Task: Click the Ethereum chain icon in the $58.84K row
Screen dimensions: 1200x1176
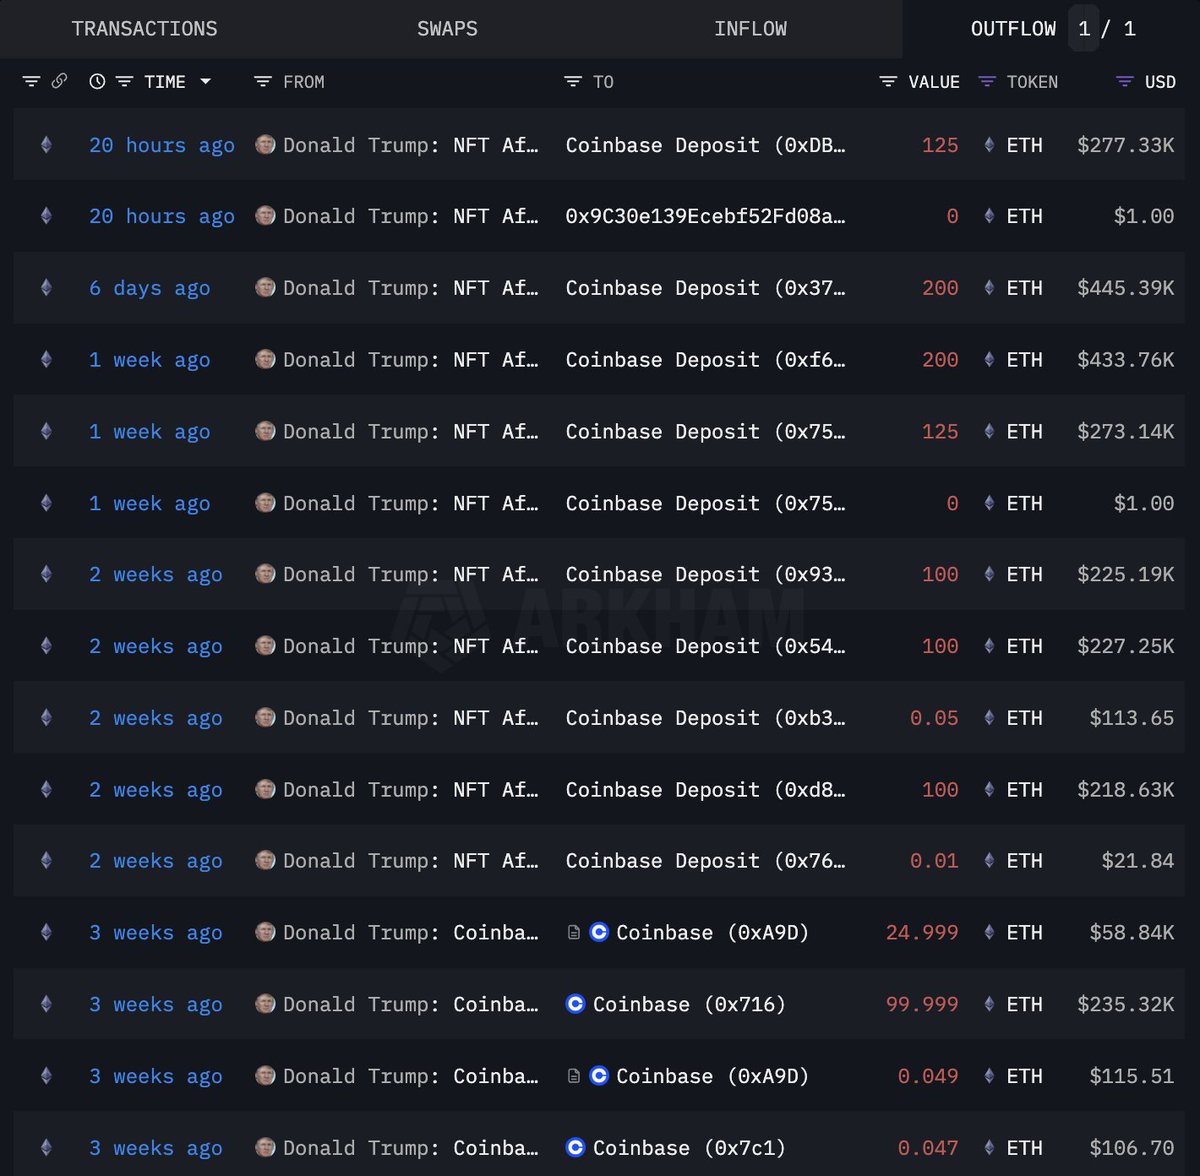Action: click(46, 933)
